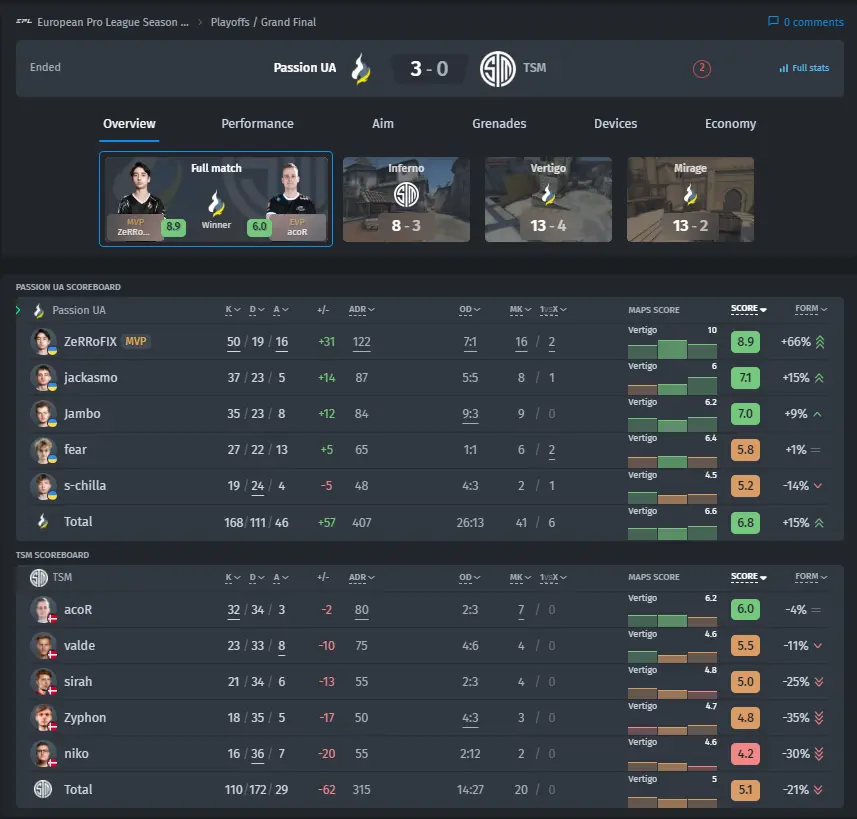Select the Mirage map card

point(690,200)
